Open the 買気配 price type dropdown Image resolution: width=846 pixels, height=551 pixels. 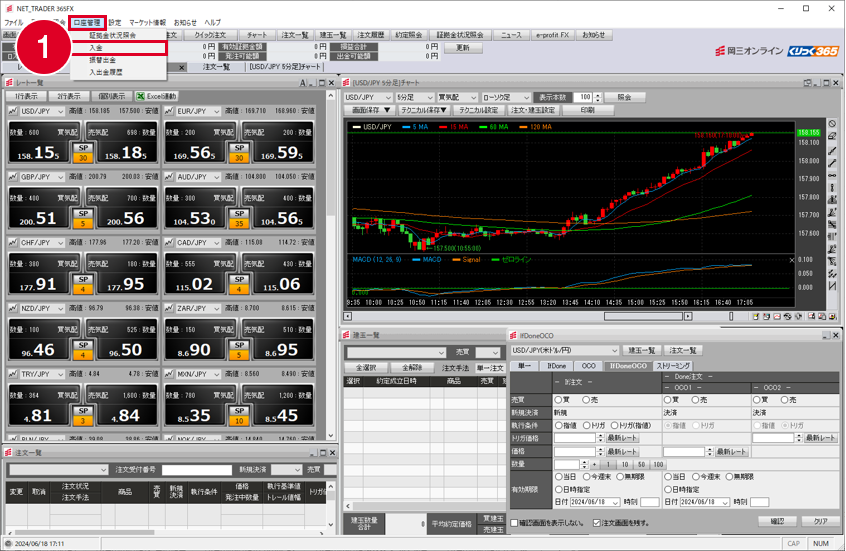pos(457,97)
